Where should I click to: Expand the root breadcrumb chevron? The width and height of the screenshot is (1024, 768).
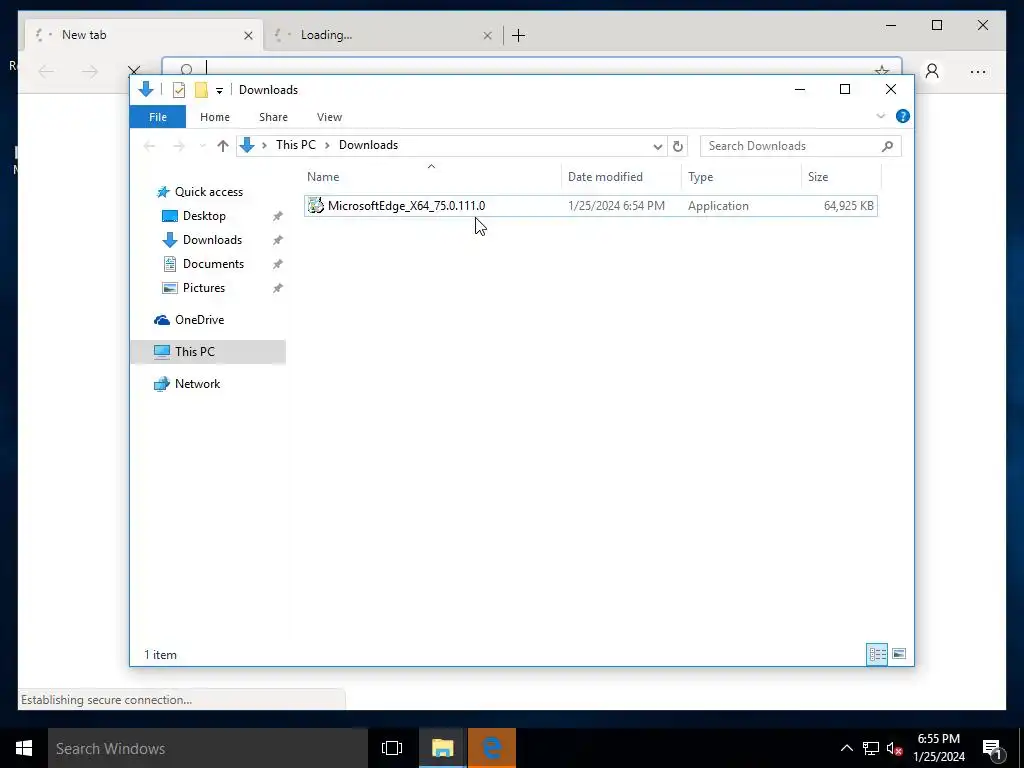(264, 146)
